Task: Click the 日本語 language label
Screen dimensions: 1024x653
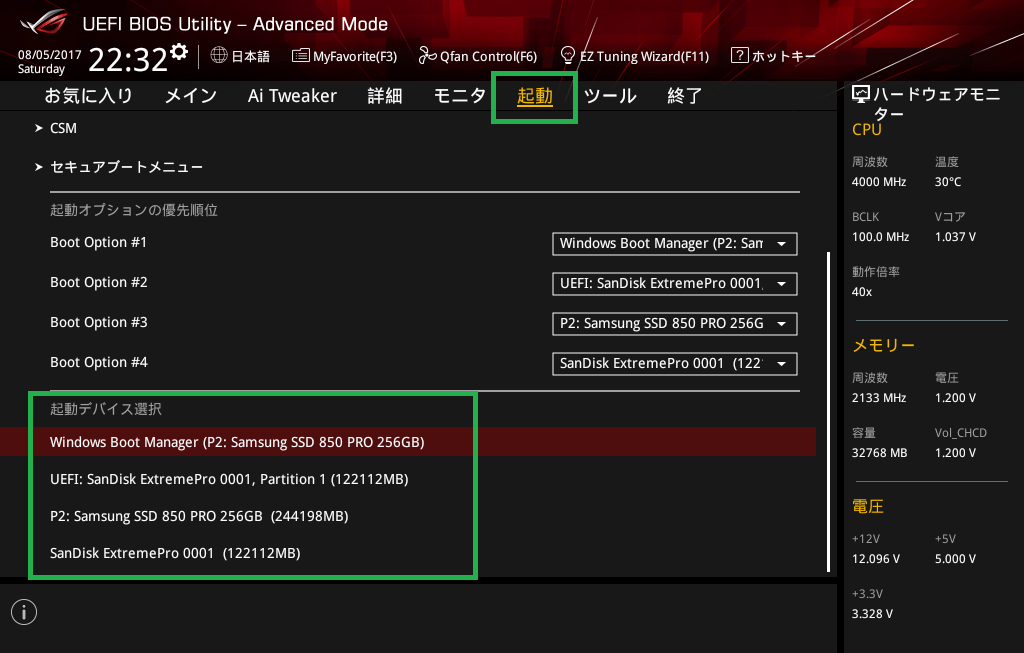Action: (x=251, y=56)
